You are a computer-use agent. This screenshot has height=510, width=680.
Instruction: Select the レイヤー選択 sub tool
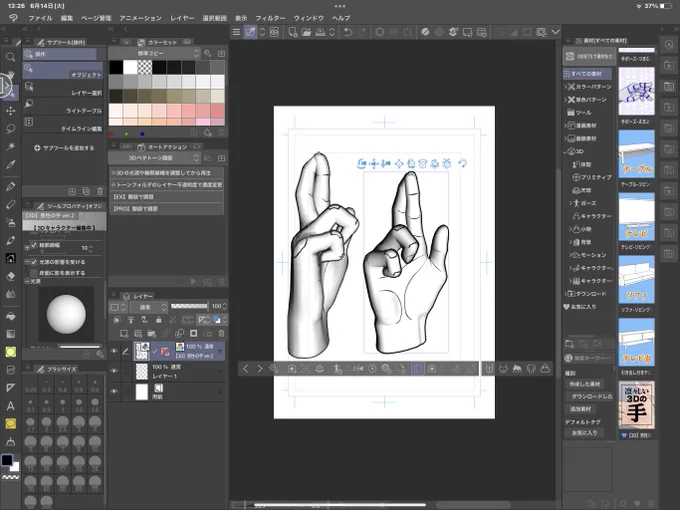[x=63, y=88]
